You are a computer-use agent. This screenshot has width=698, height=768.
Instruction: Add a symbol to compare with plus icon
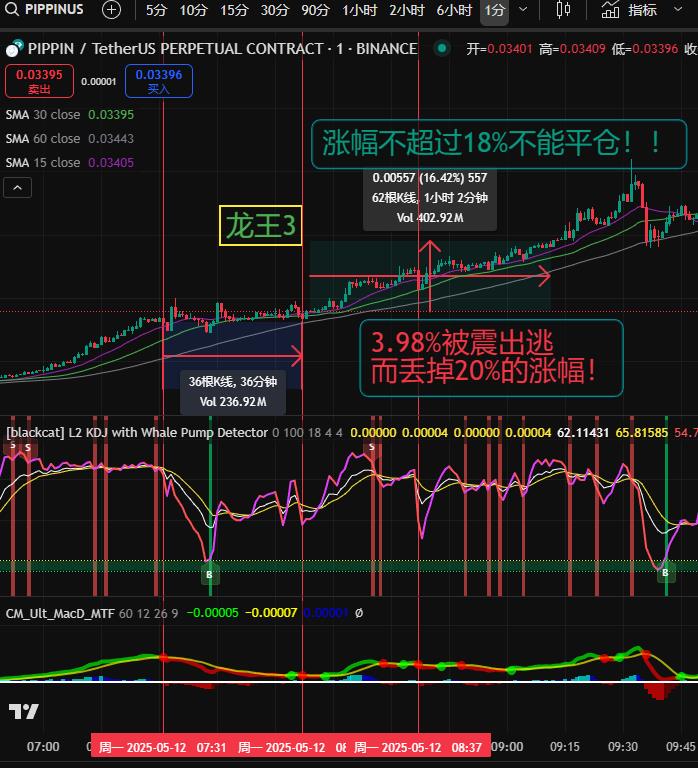click(x=111, y=10)
